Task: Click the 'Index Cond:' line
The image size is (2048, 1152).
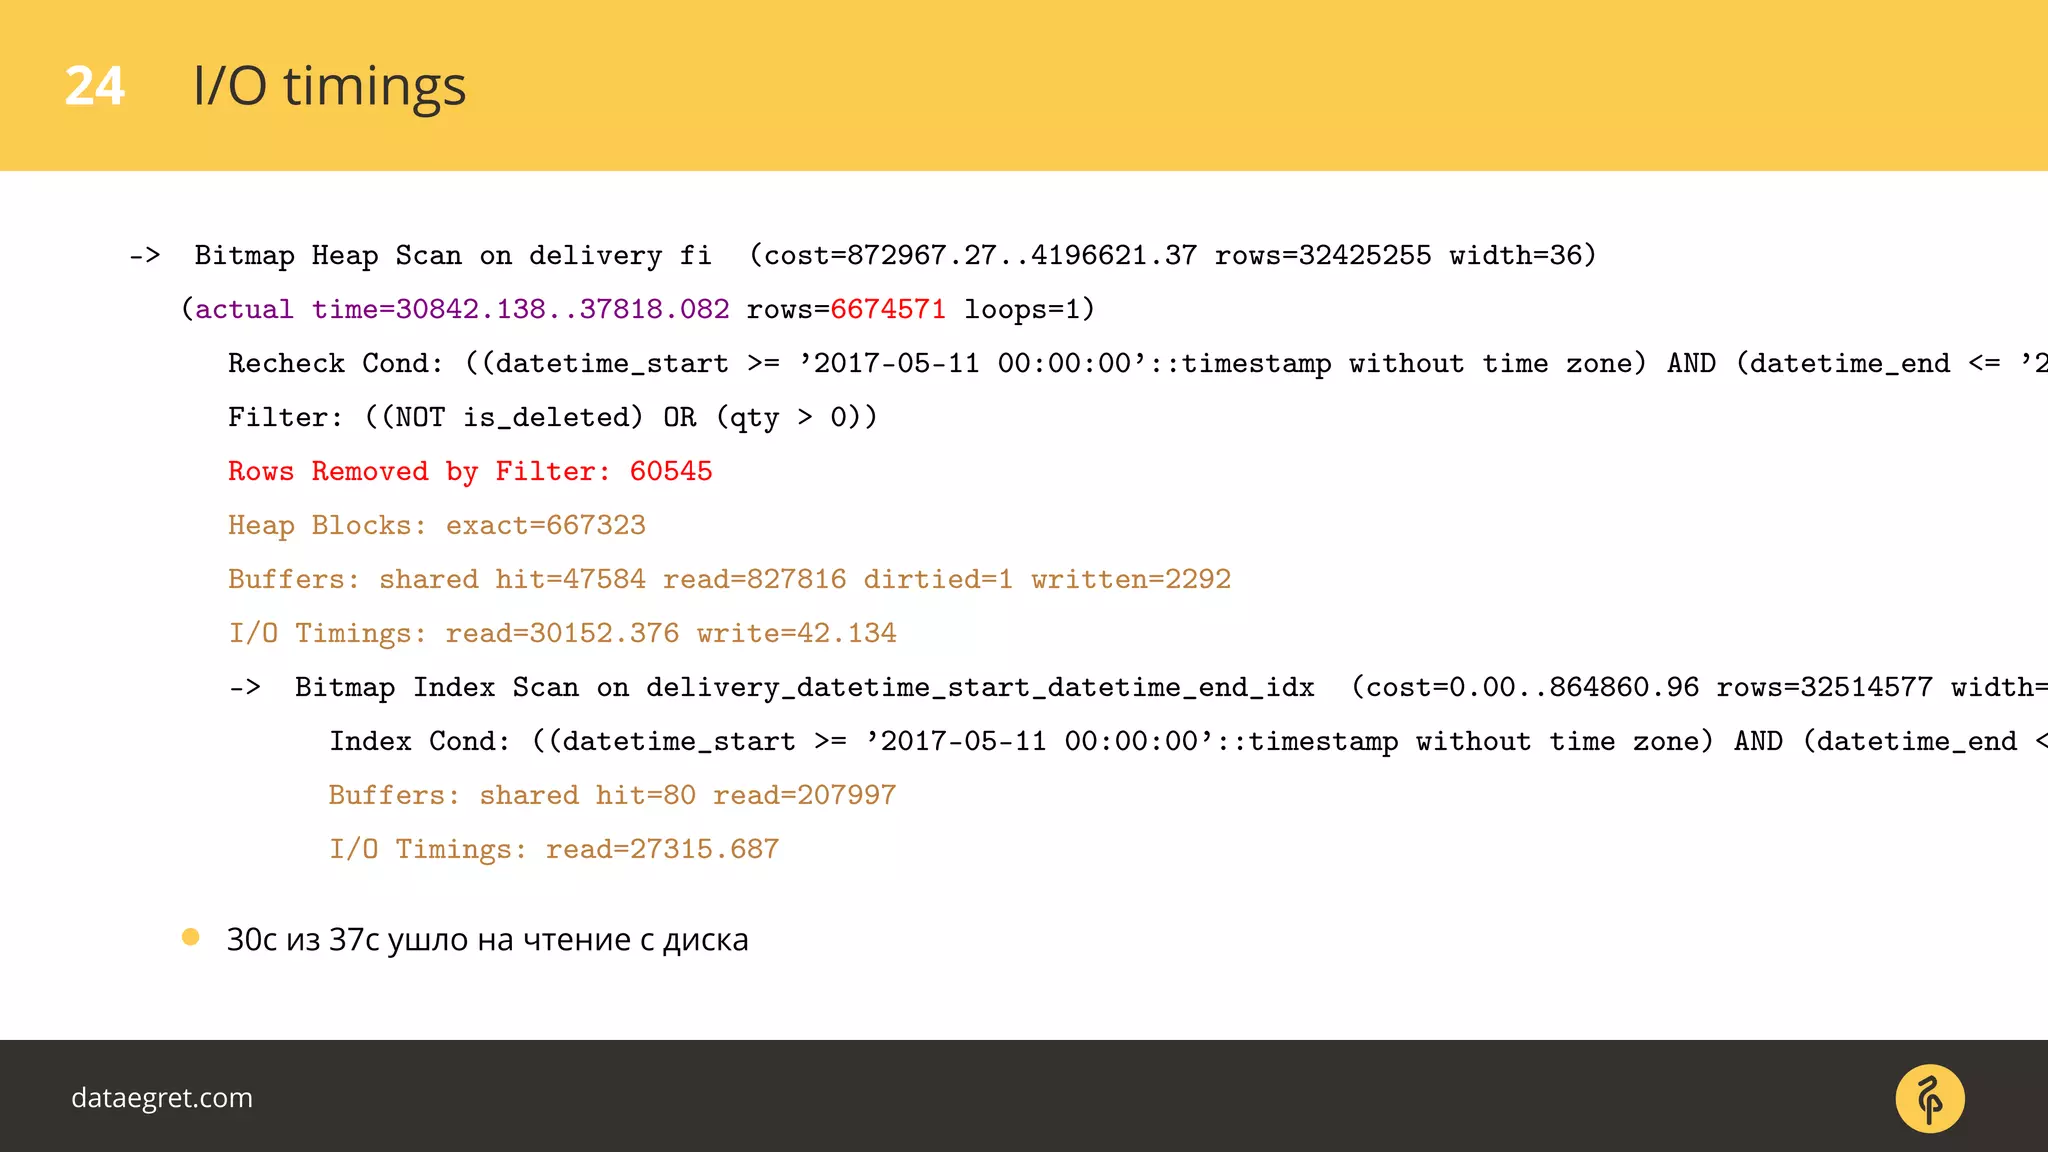Action: coord(1189,742)
